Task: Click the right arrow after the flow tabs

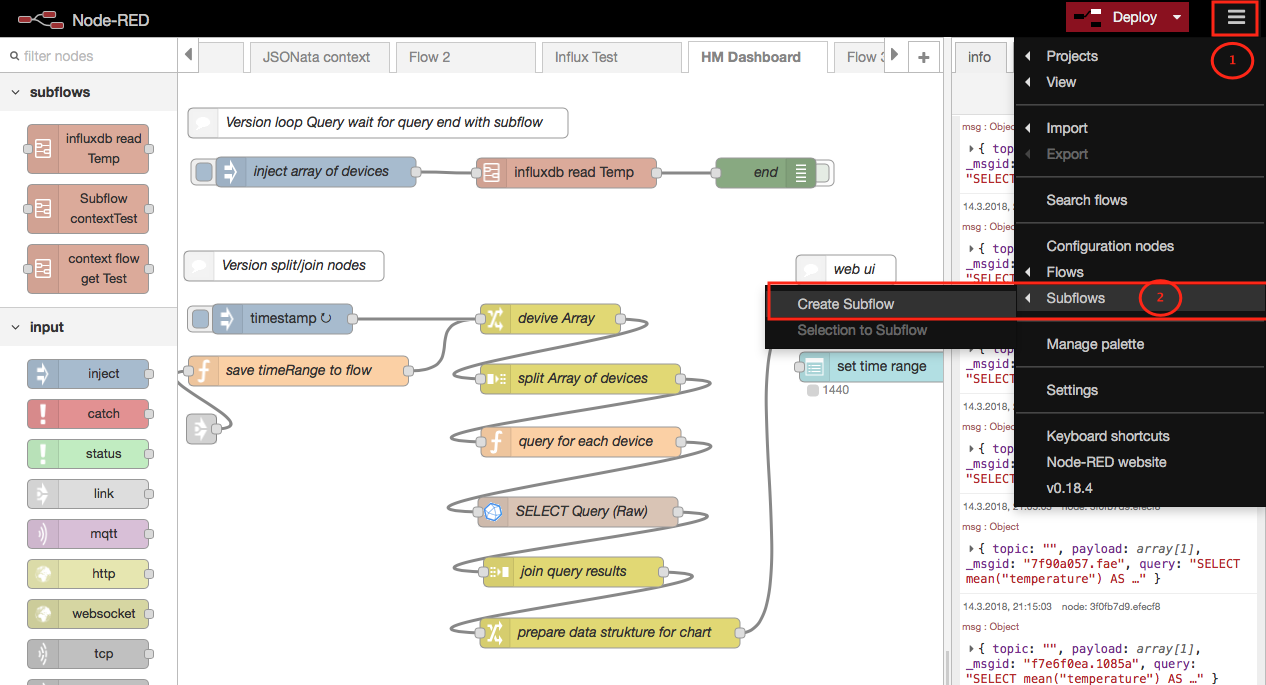Action: [894, 55]
